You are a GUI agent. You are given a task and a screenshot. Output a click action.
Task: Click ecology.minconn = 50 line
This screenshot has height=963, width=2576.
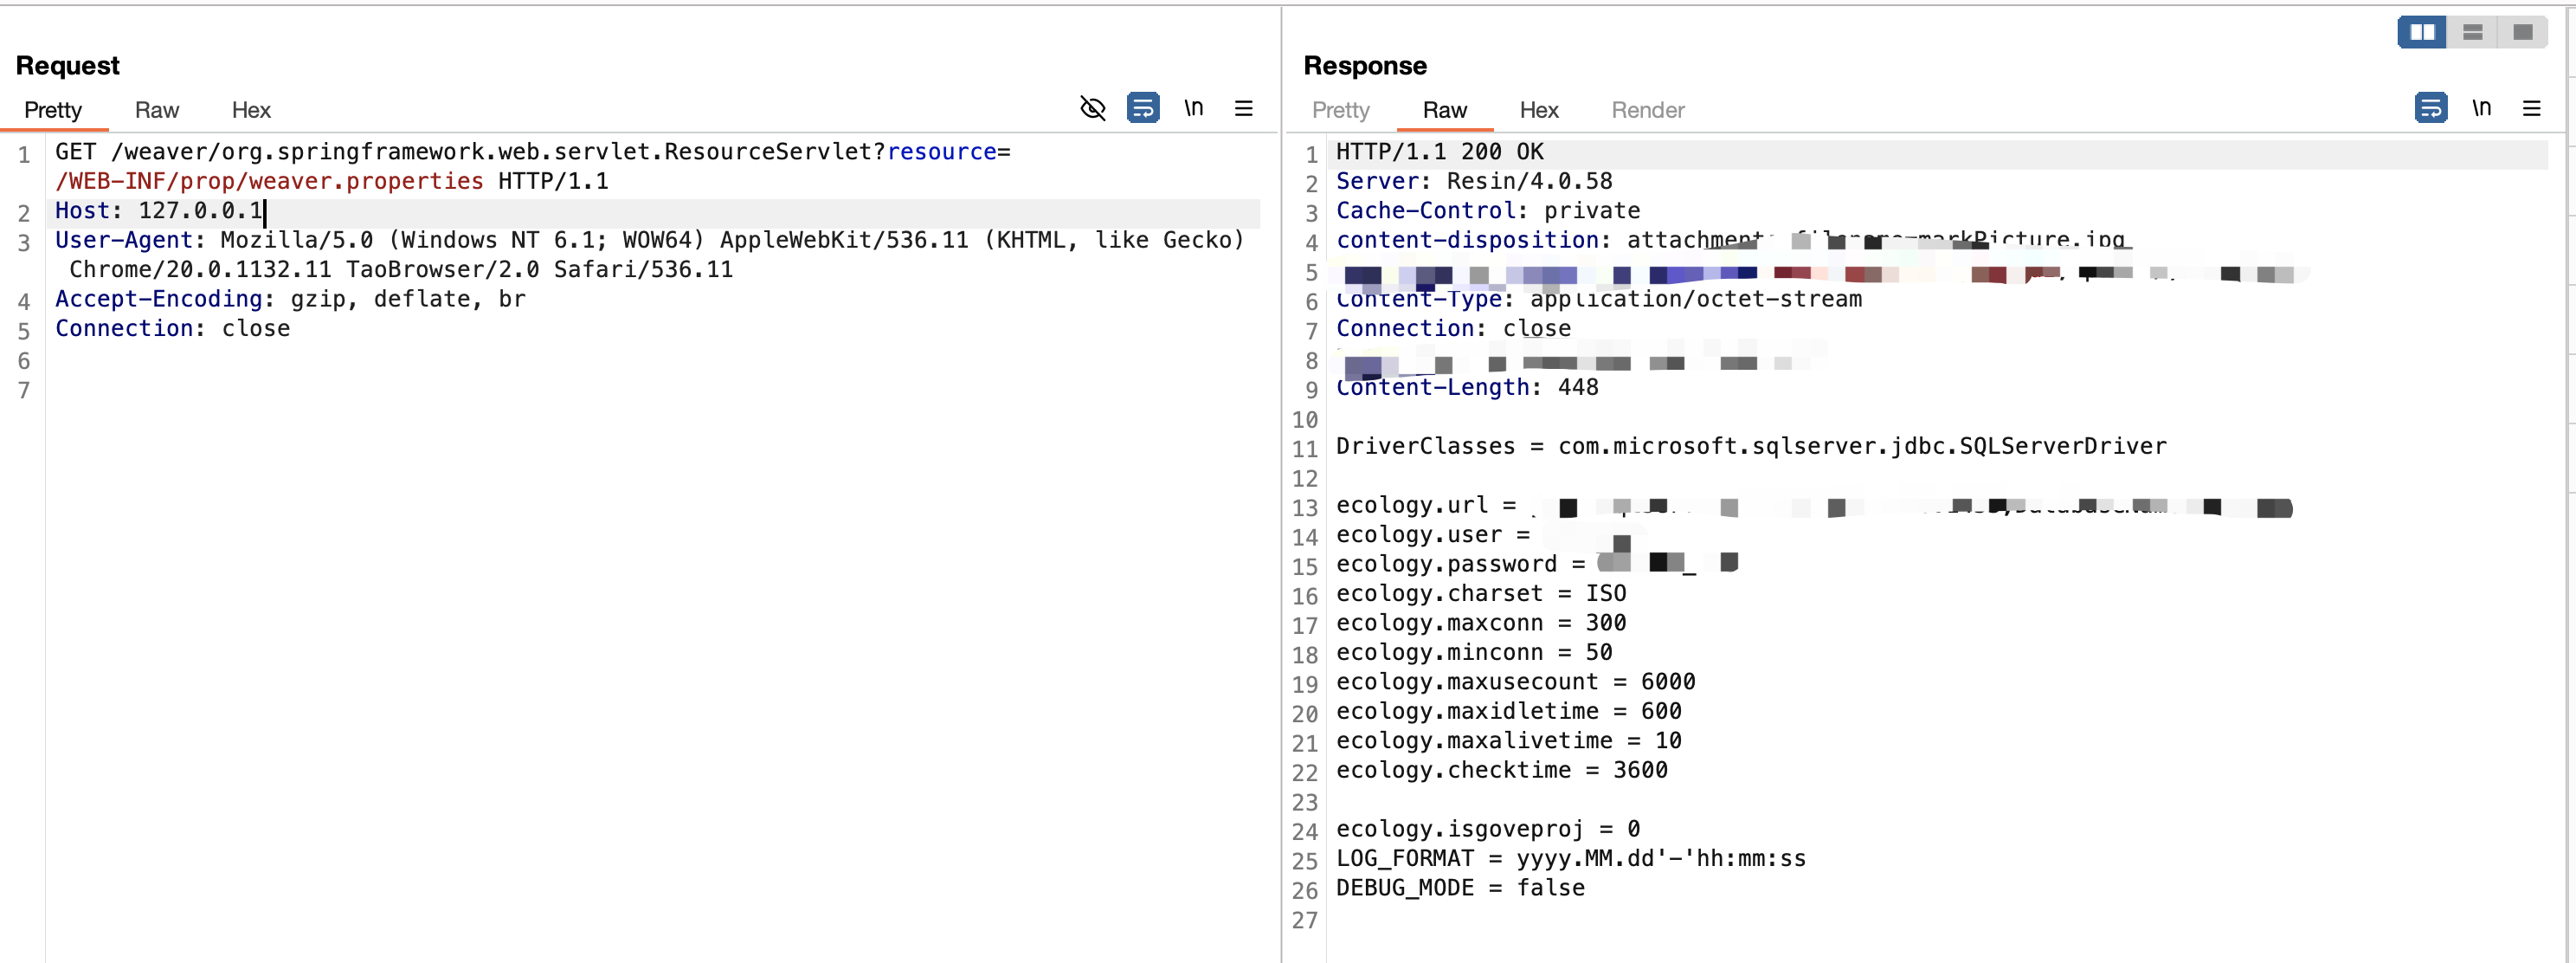[1474, 653]
